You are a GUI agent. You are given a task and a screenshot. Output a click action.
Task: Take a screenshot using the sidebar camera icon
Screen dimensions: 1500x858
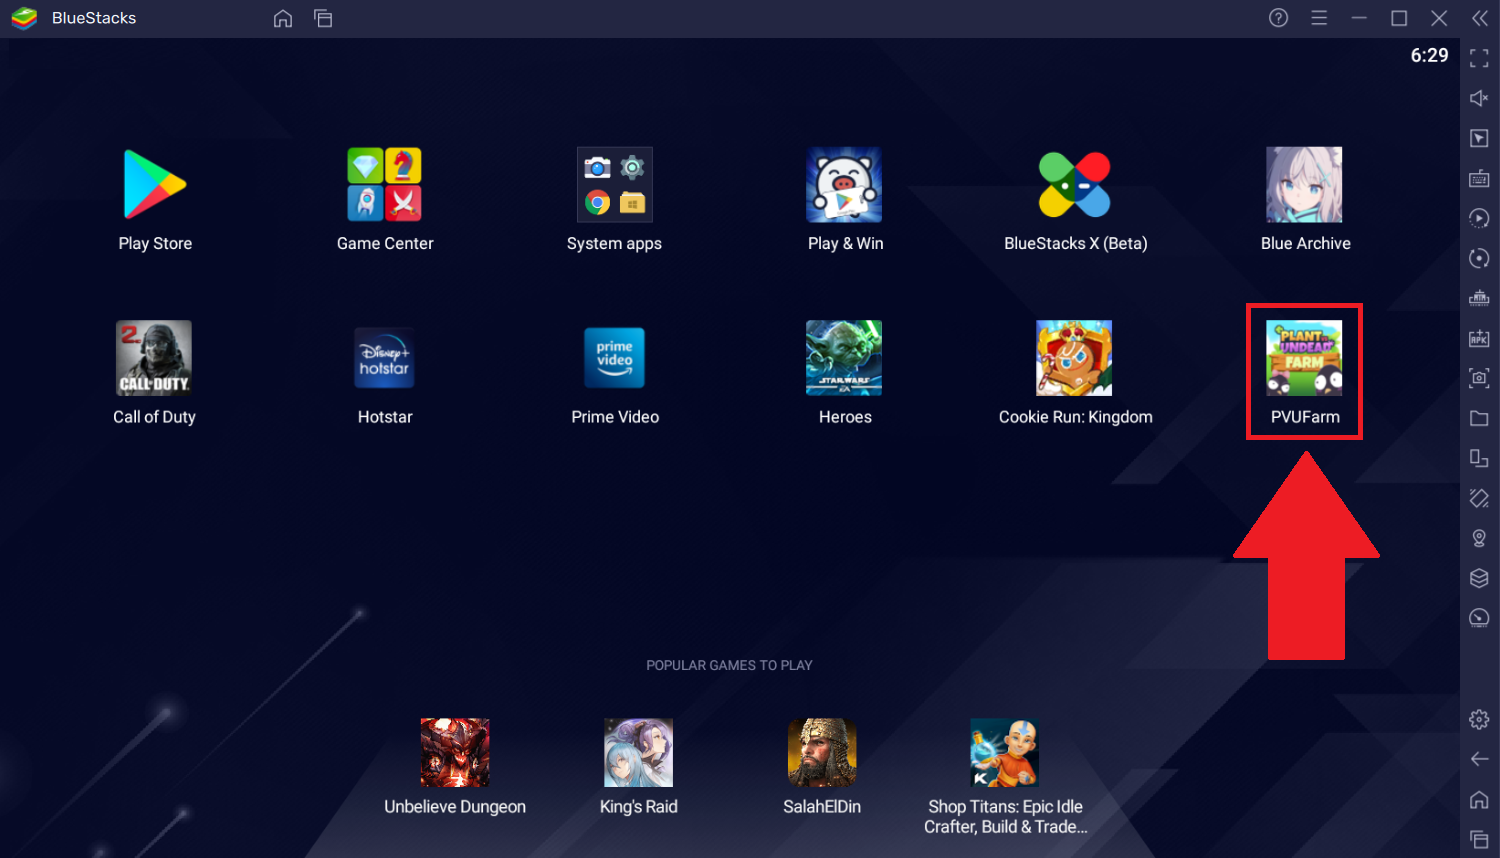pos(1479,378)
